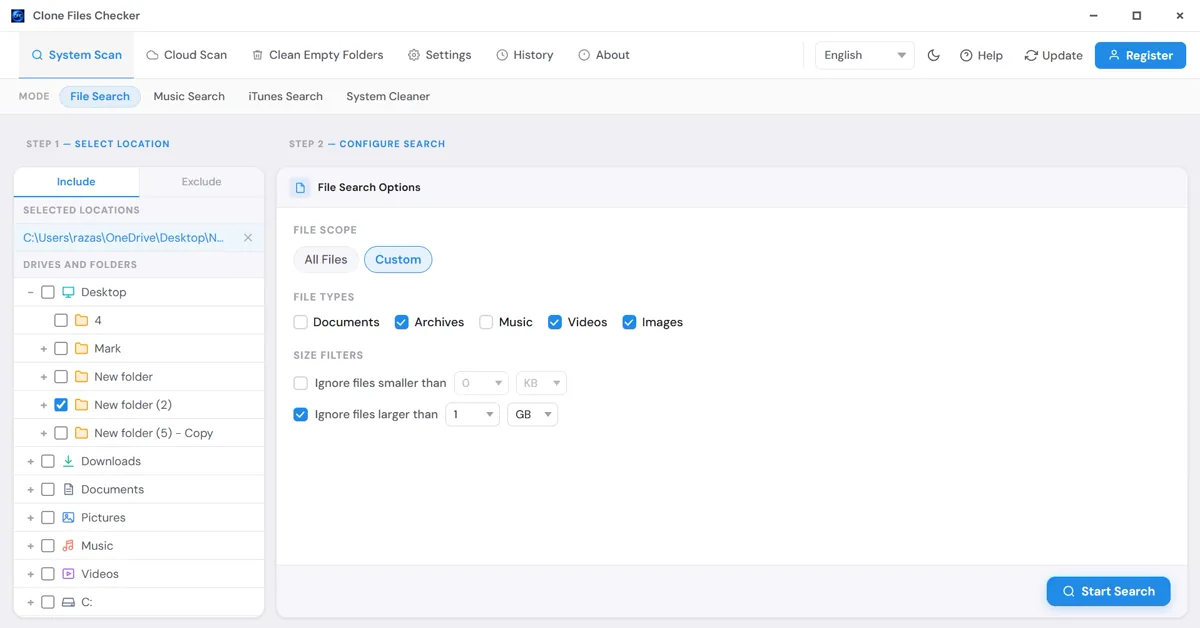Disable 'Ignore files larger than' checkbox
The height and width of the screenshot is (628, 1200).
[301, 414]
